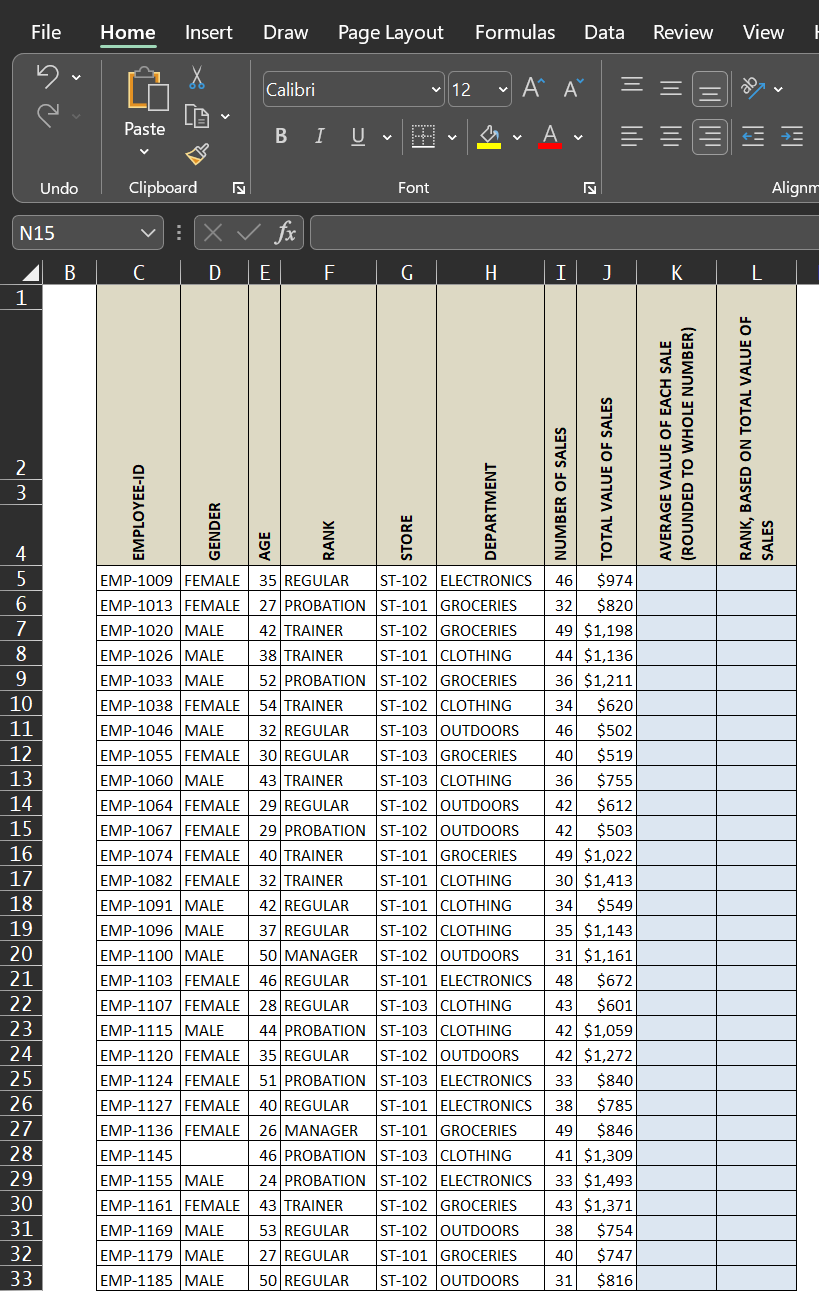Screen dimensions: 819x1291
Task: Click the Format Painter icon
Action: click(196, 153)
